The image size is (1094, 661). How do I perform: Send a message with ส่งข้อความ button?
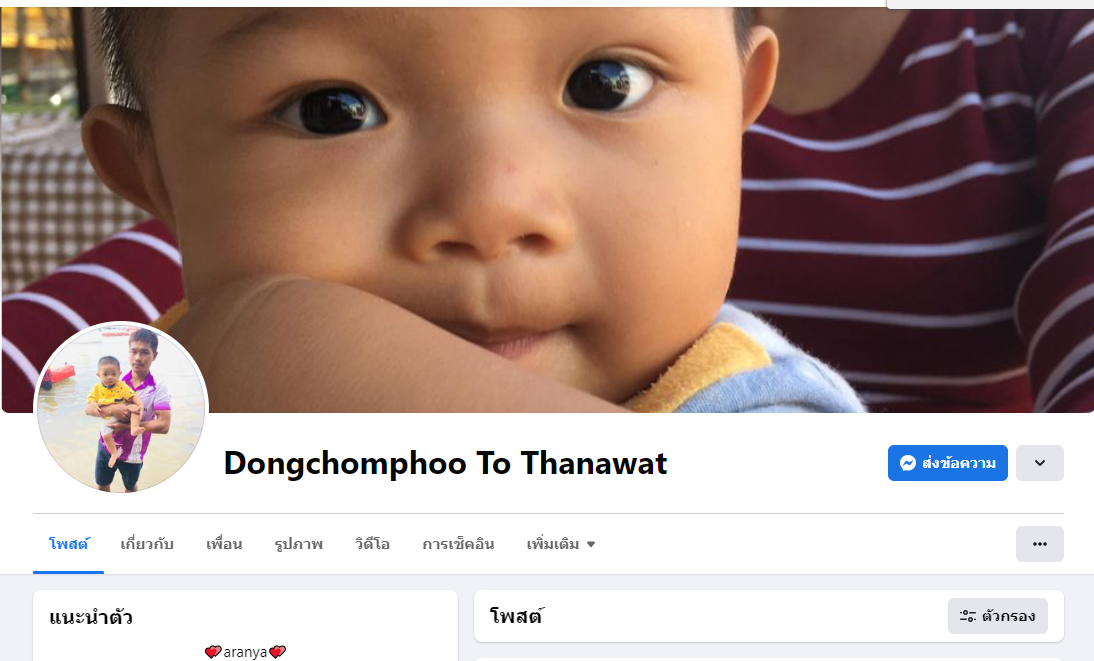click(x=947, y=463)
